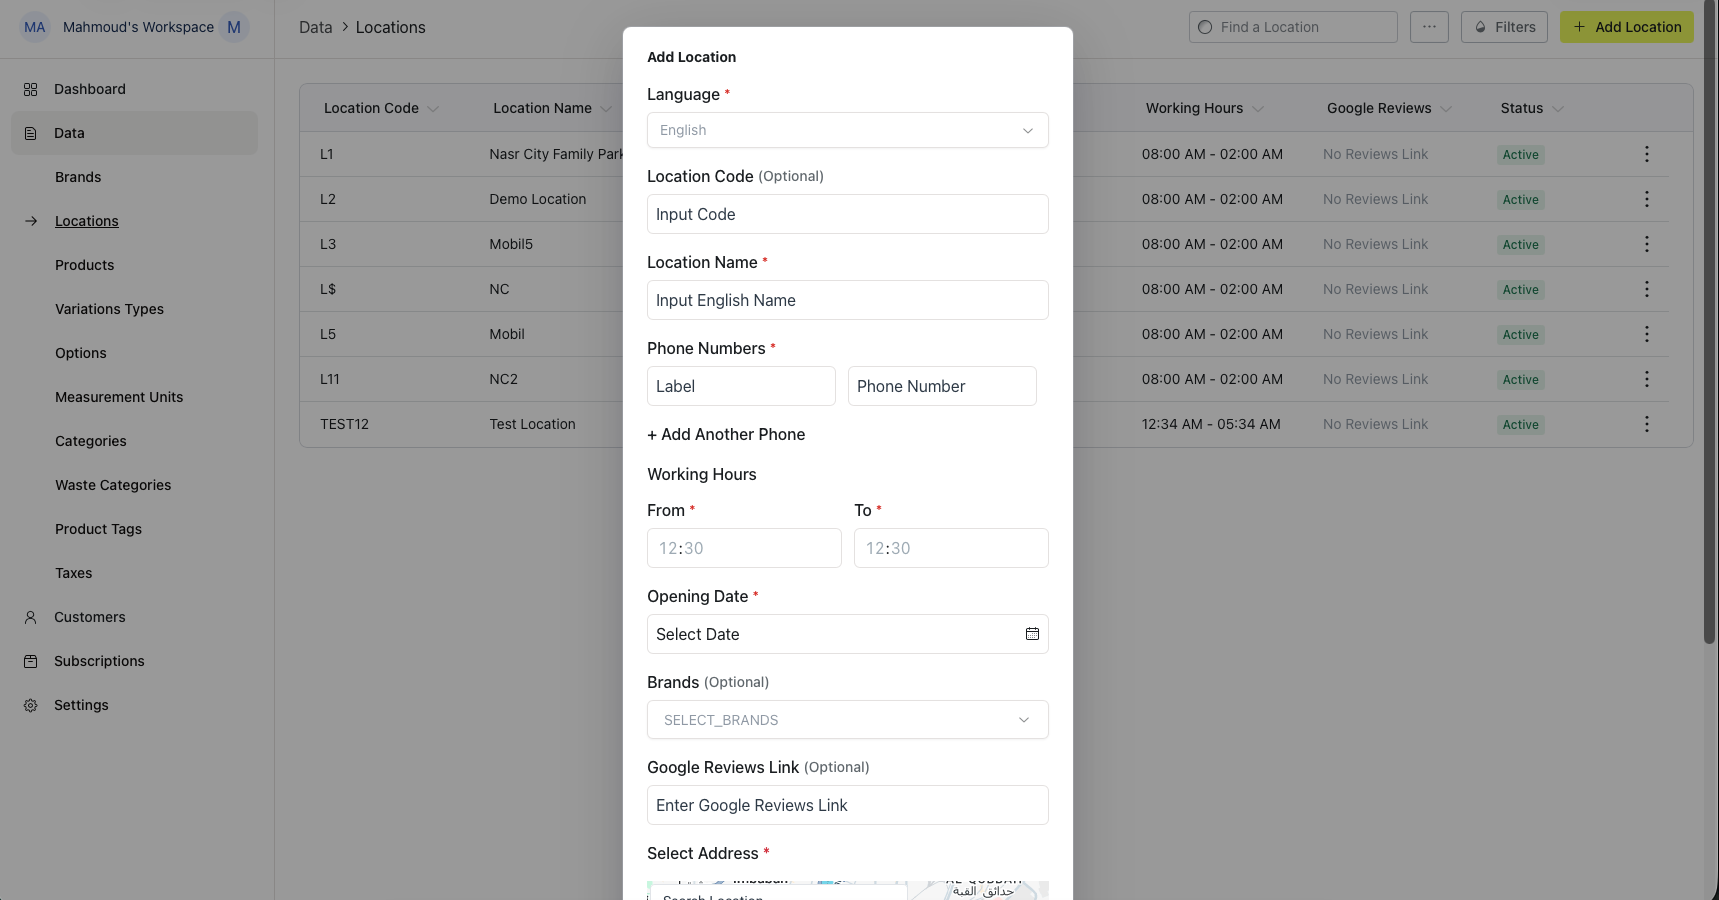Click the Dashboard grid icon
Screen dimensions: 1719x900
click(31, 89)
